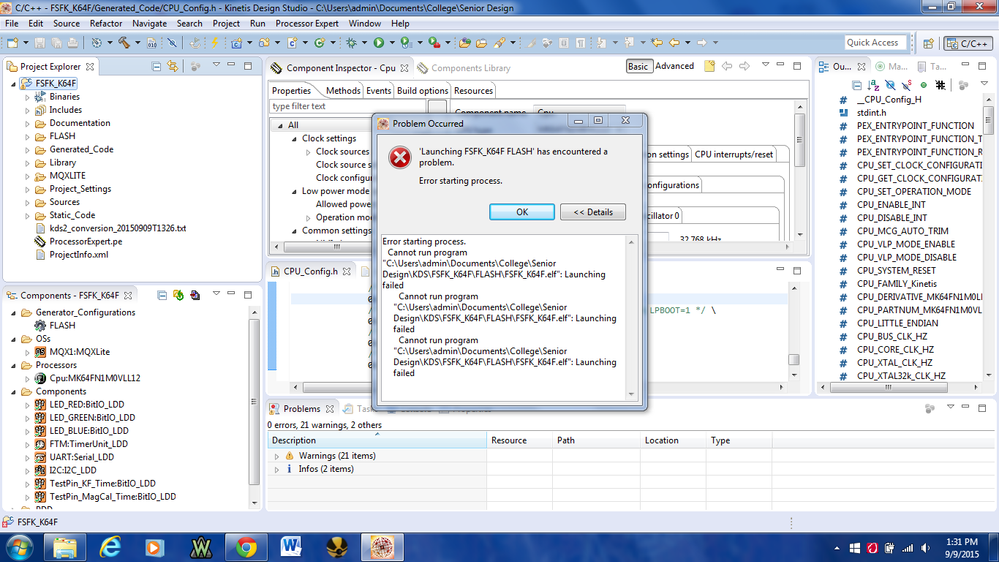Viewport: 999px width, 562px height.
Task: Click the Debug bug icon in toolbar
Action: [x=351, y=43]
